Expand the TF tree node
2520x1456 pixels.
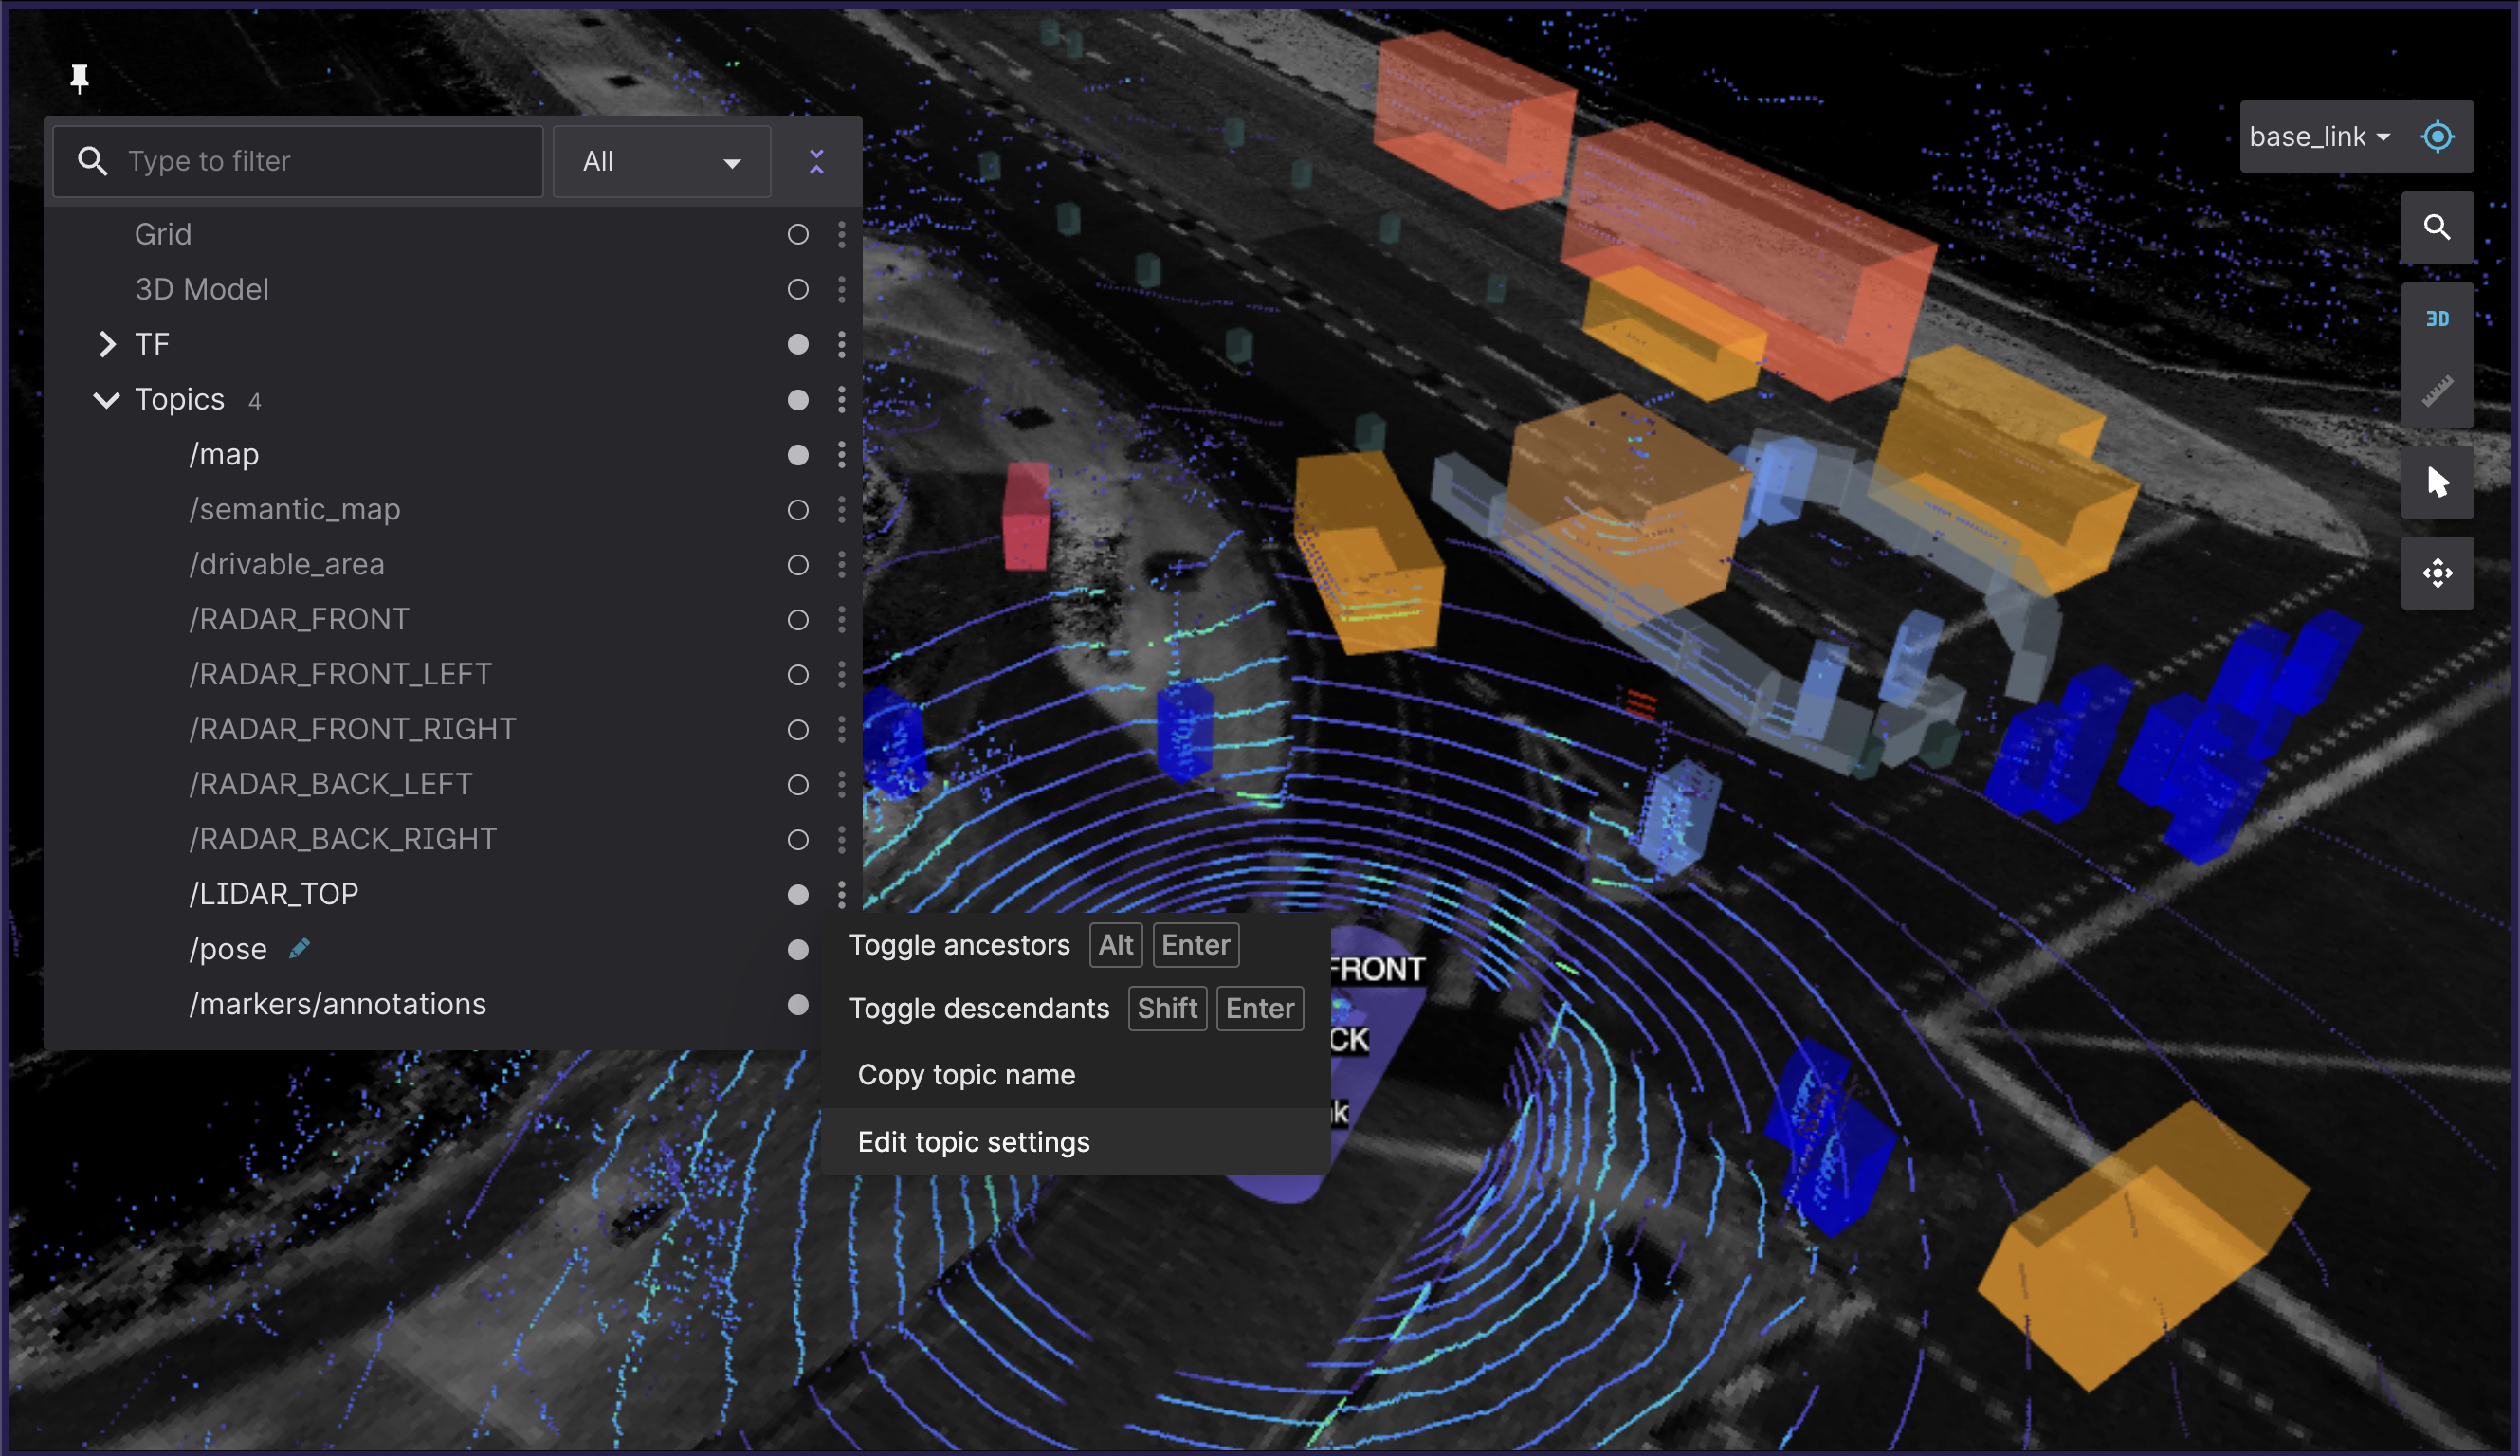point(107,344)
